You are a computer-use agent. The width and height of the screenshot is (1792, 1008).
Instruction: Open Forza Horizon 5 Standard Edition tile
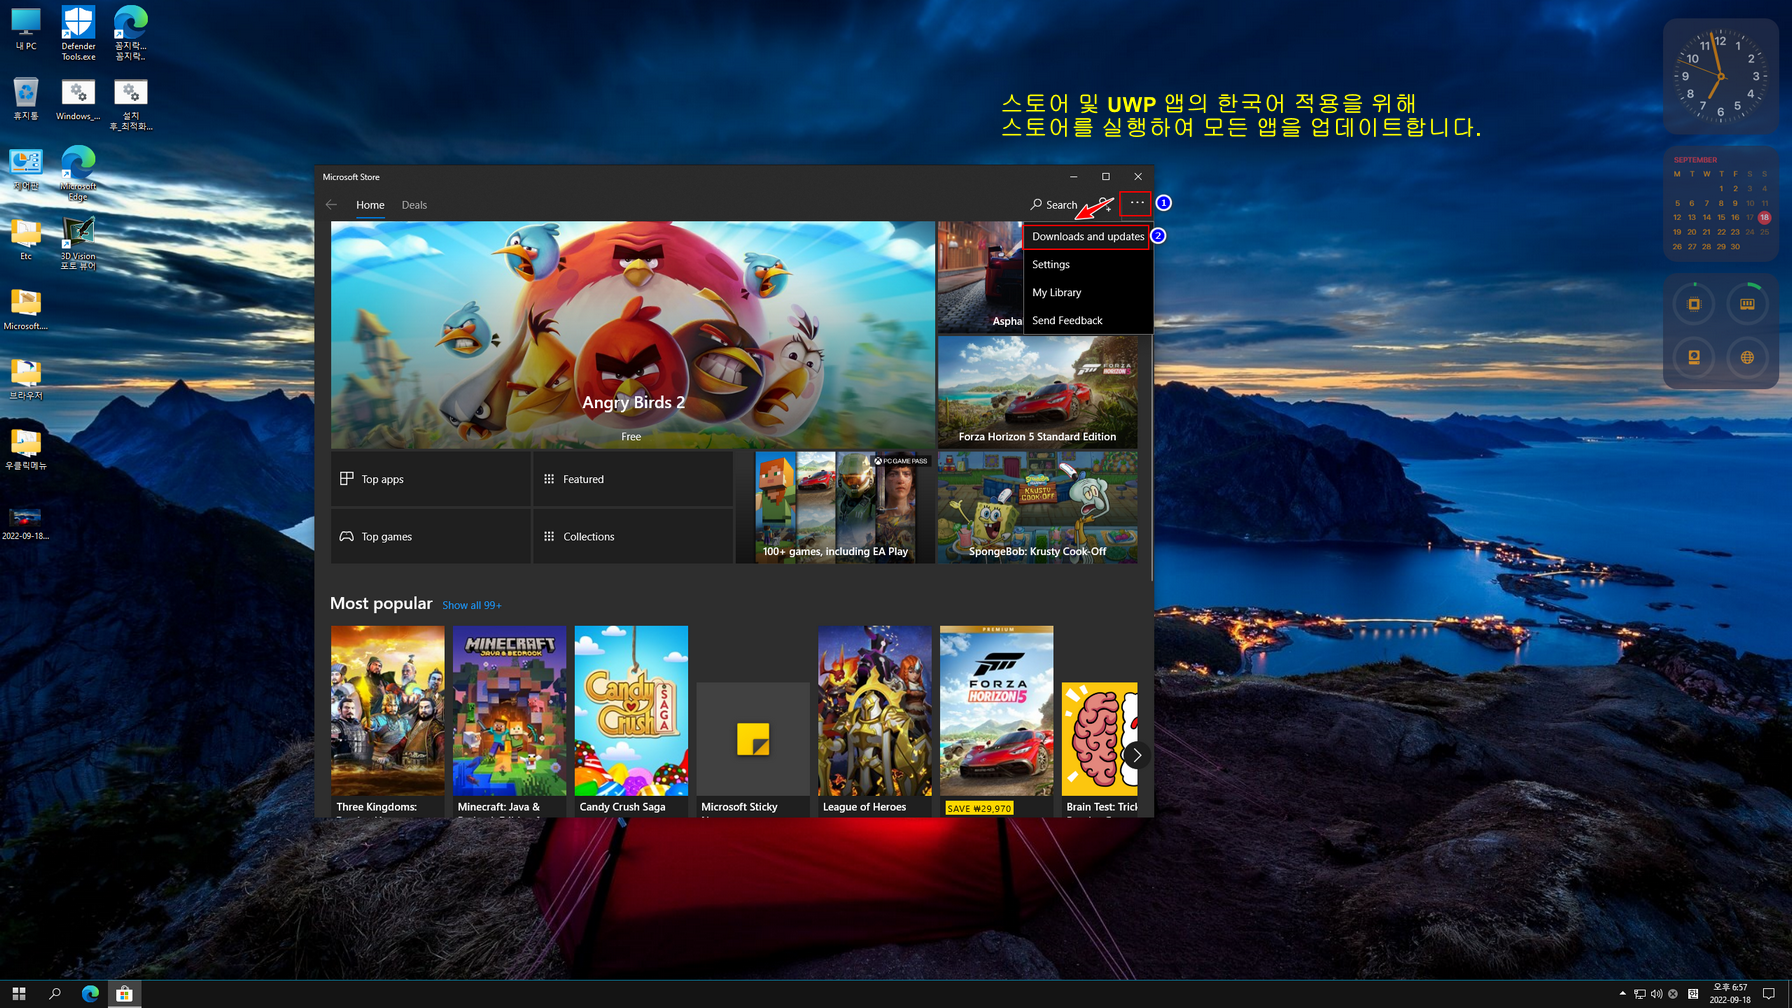[x=1037, y=391]
